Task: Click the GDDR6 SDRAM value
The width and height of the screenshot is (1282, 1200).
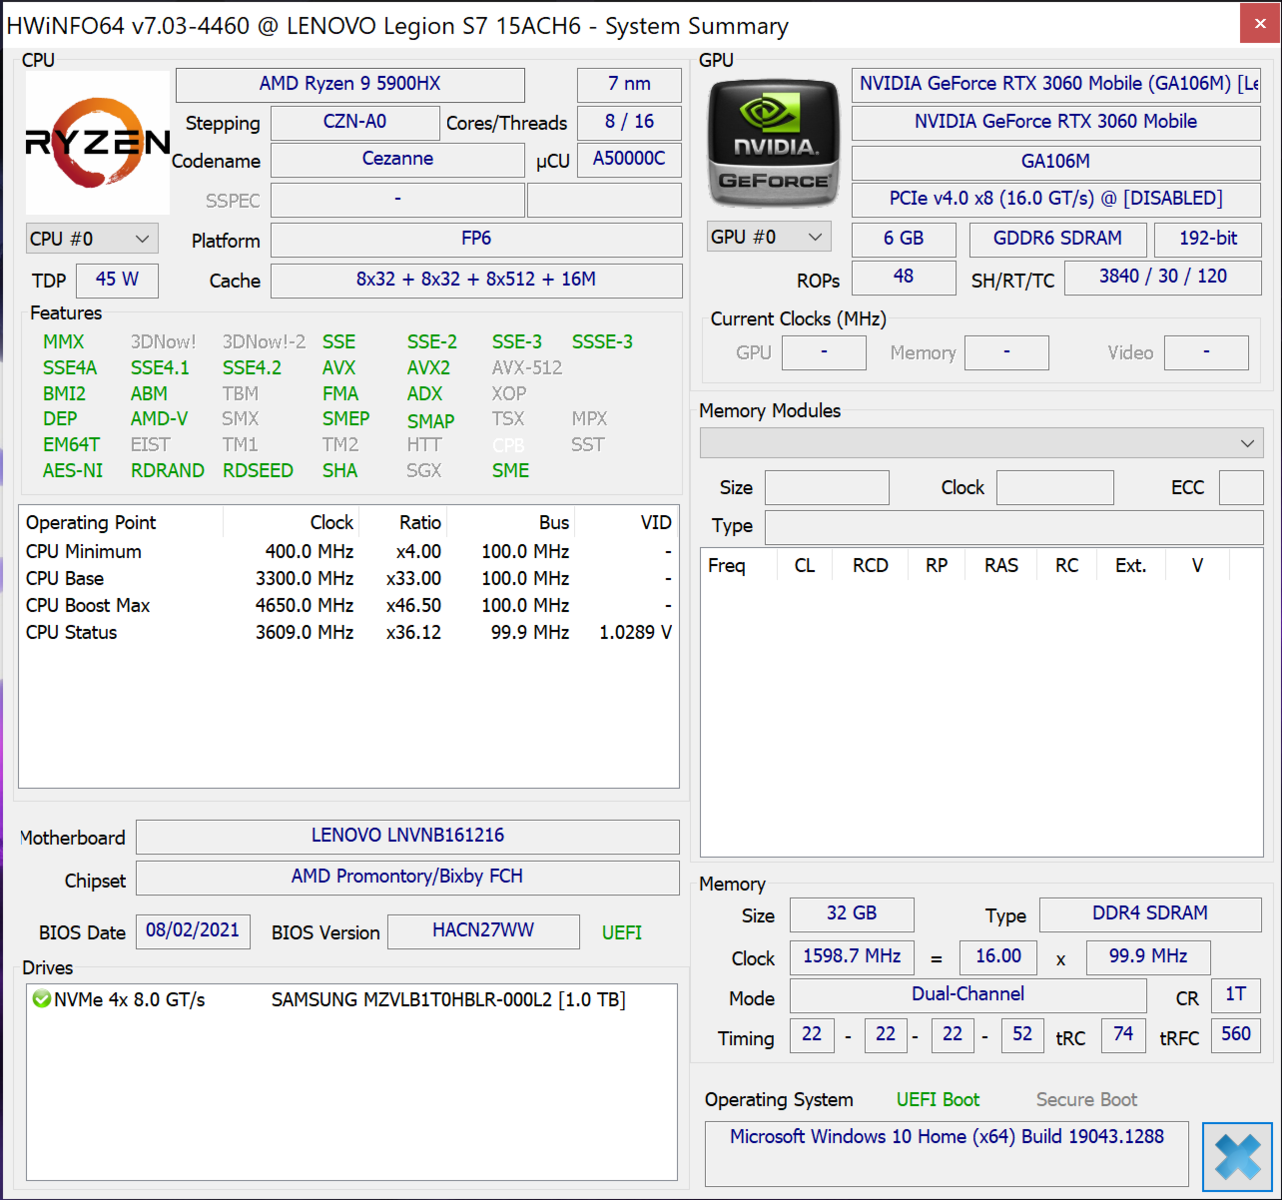Action: 1058,239
